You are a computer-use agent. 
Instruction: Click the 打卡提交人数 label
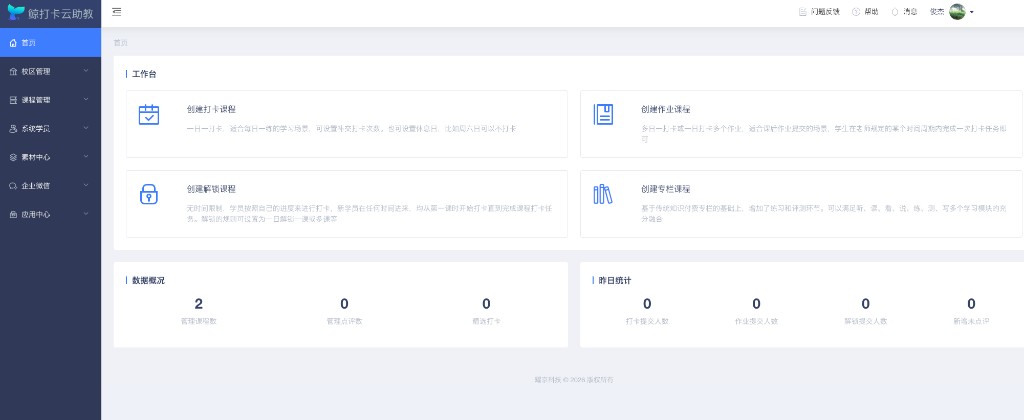point(647,321)
